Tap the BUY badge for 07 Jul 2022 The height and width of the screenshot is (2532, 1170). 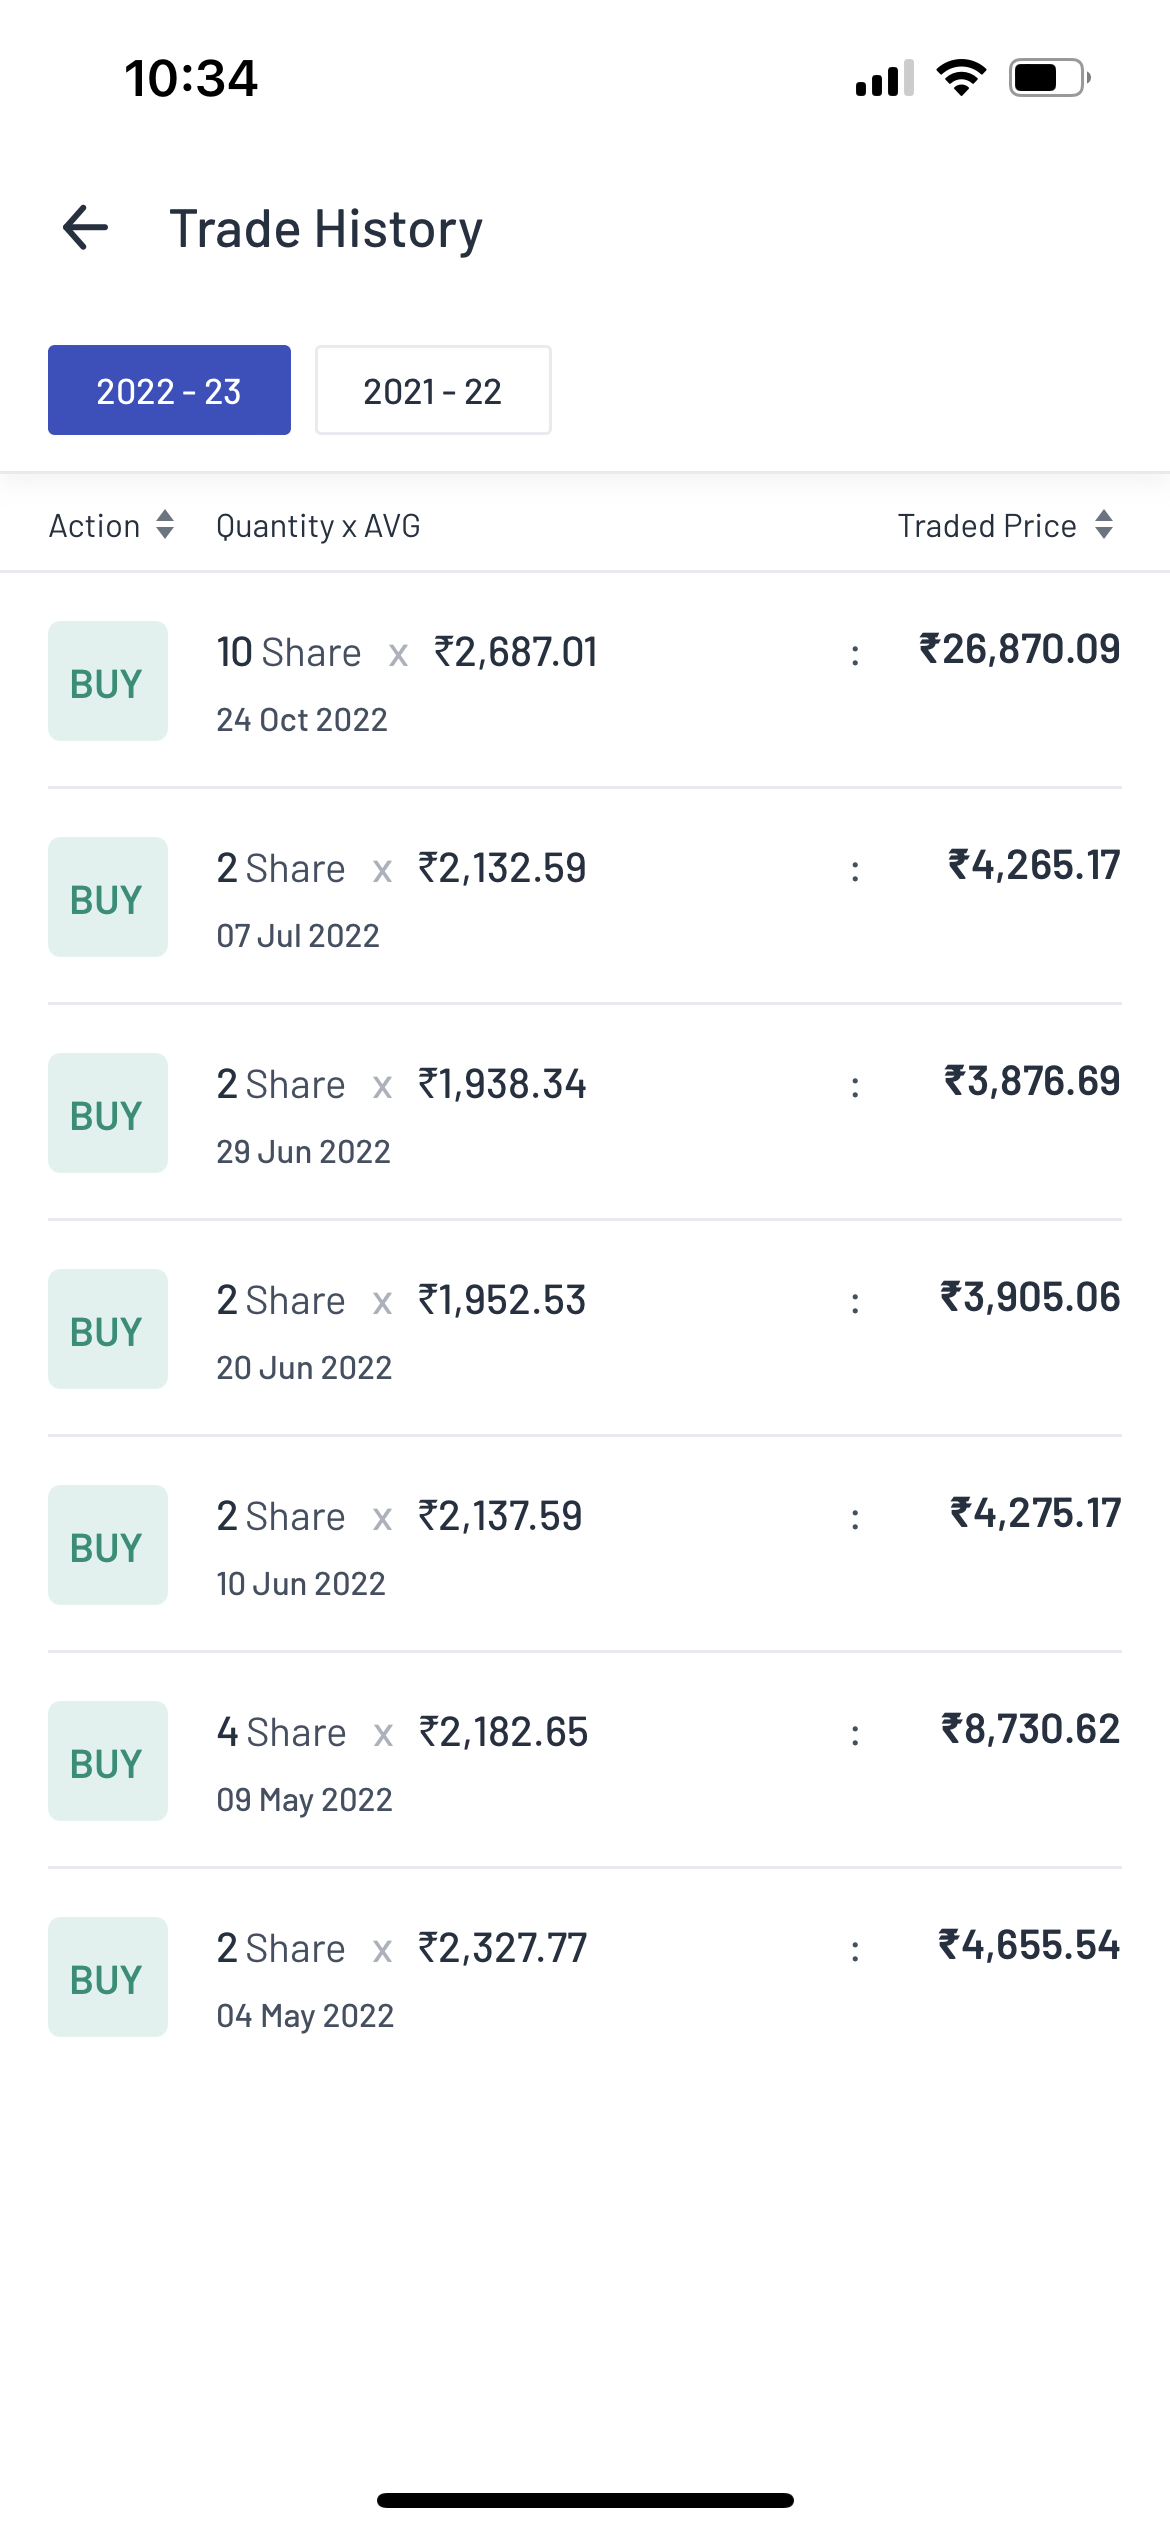107,898
